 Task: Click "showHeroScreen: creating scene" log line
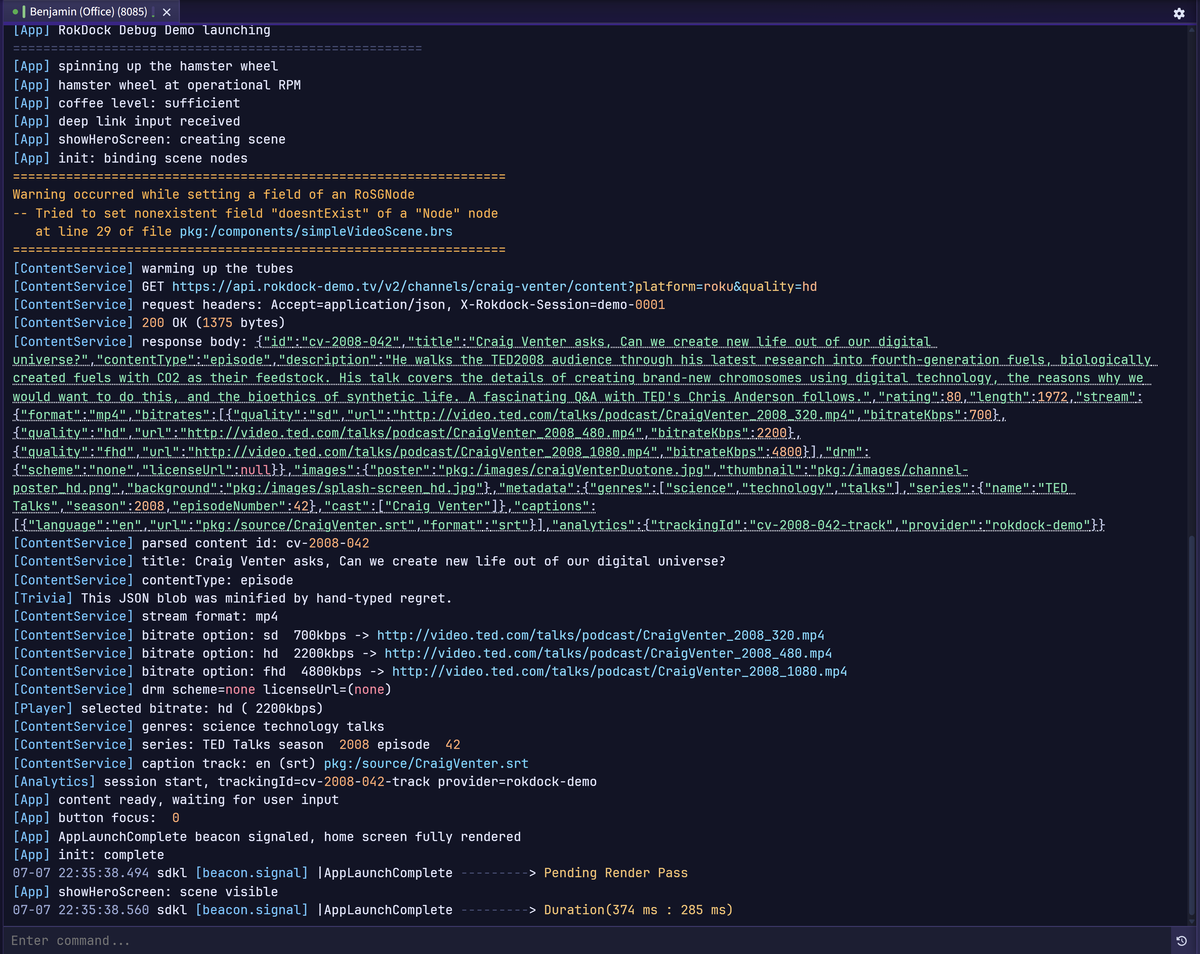pyautogui.click(x=149, y=140)
